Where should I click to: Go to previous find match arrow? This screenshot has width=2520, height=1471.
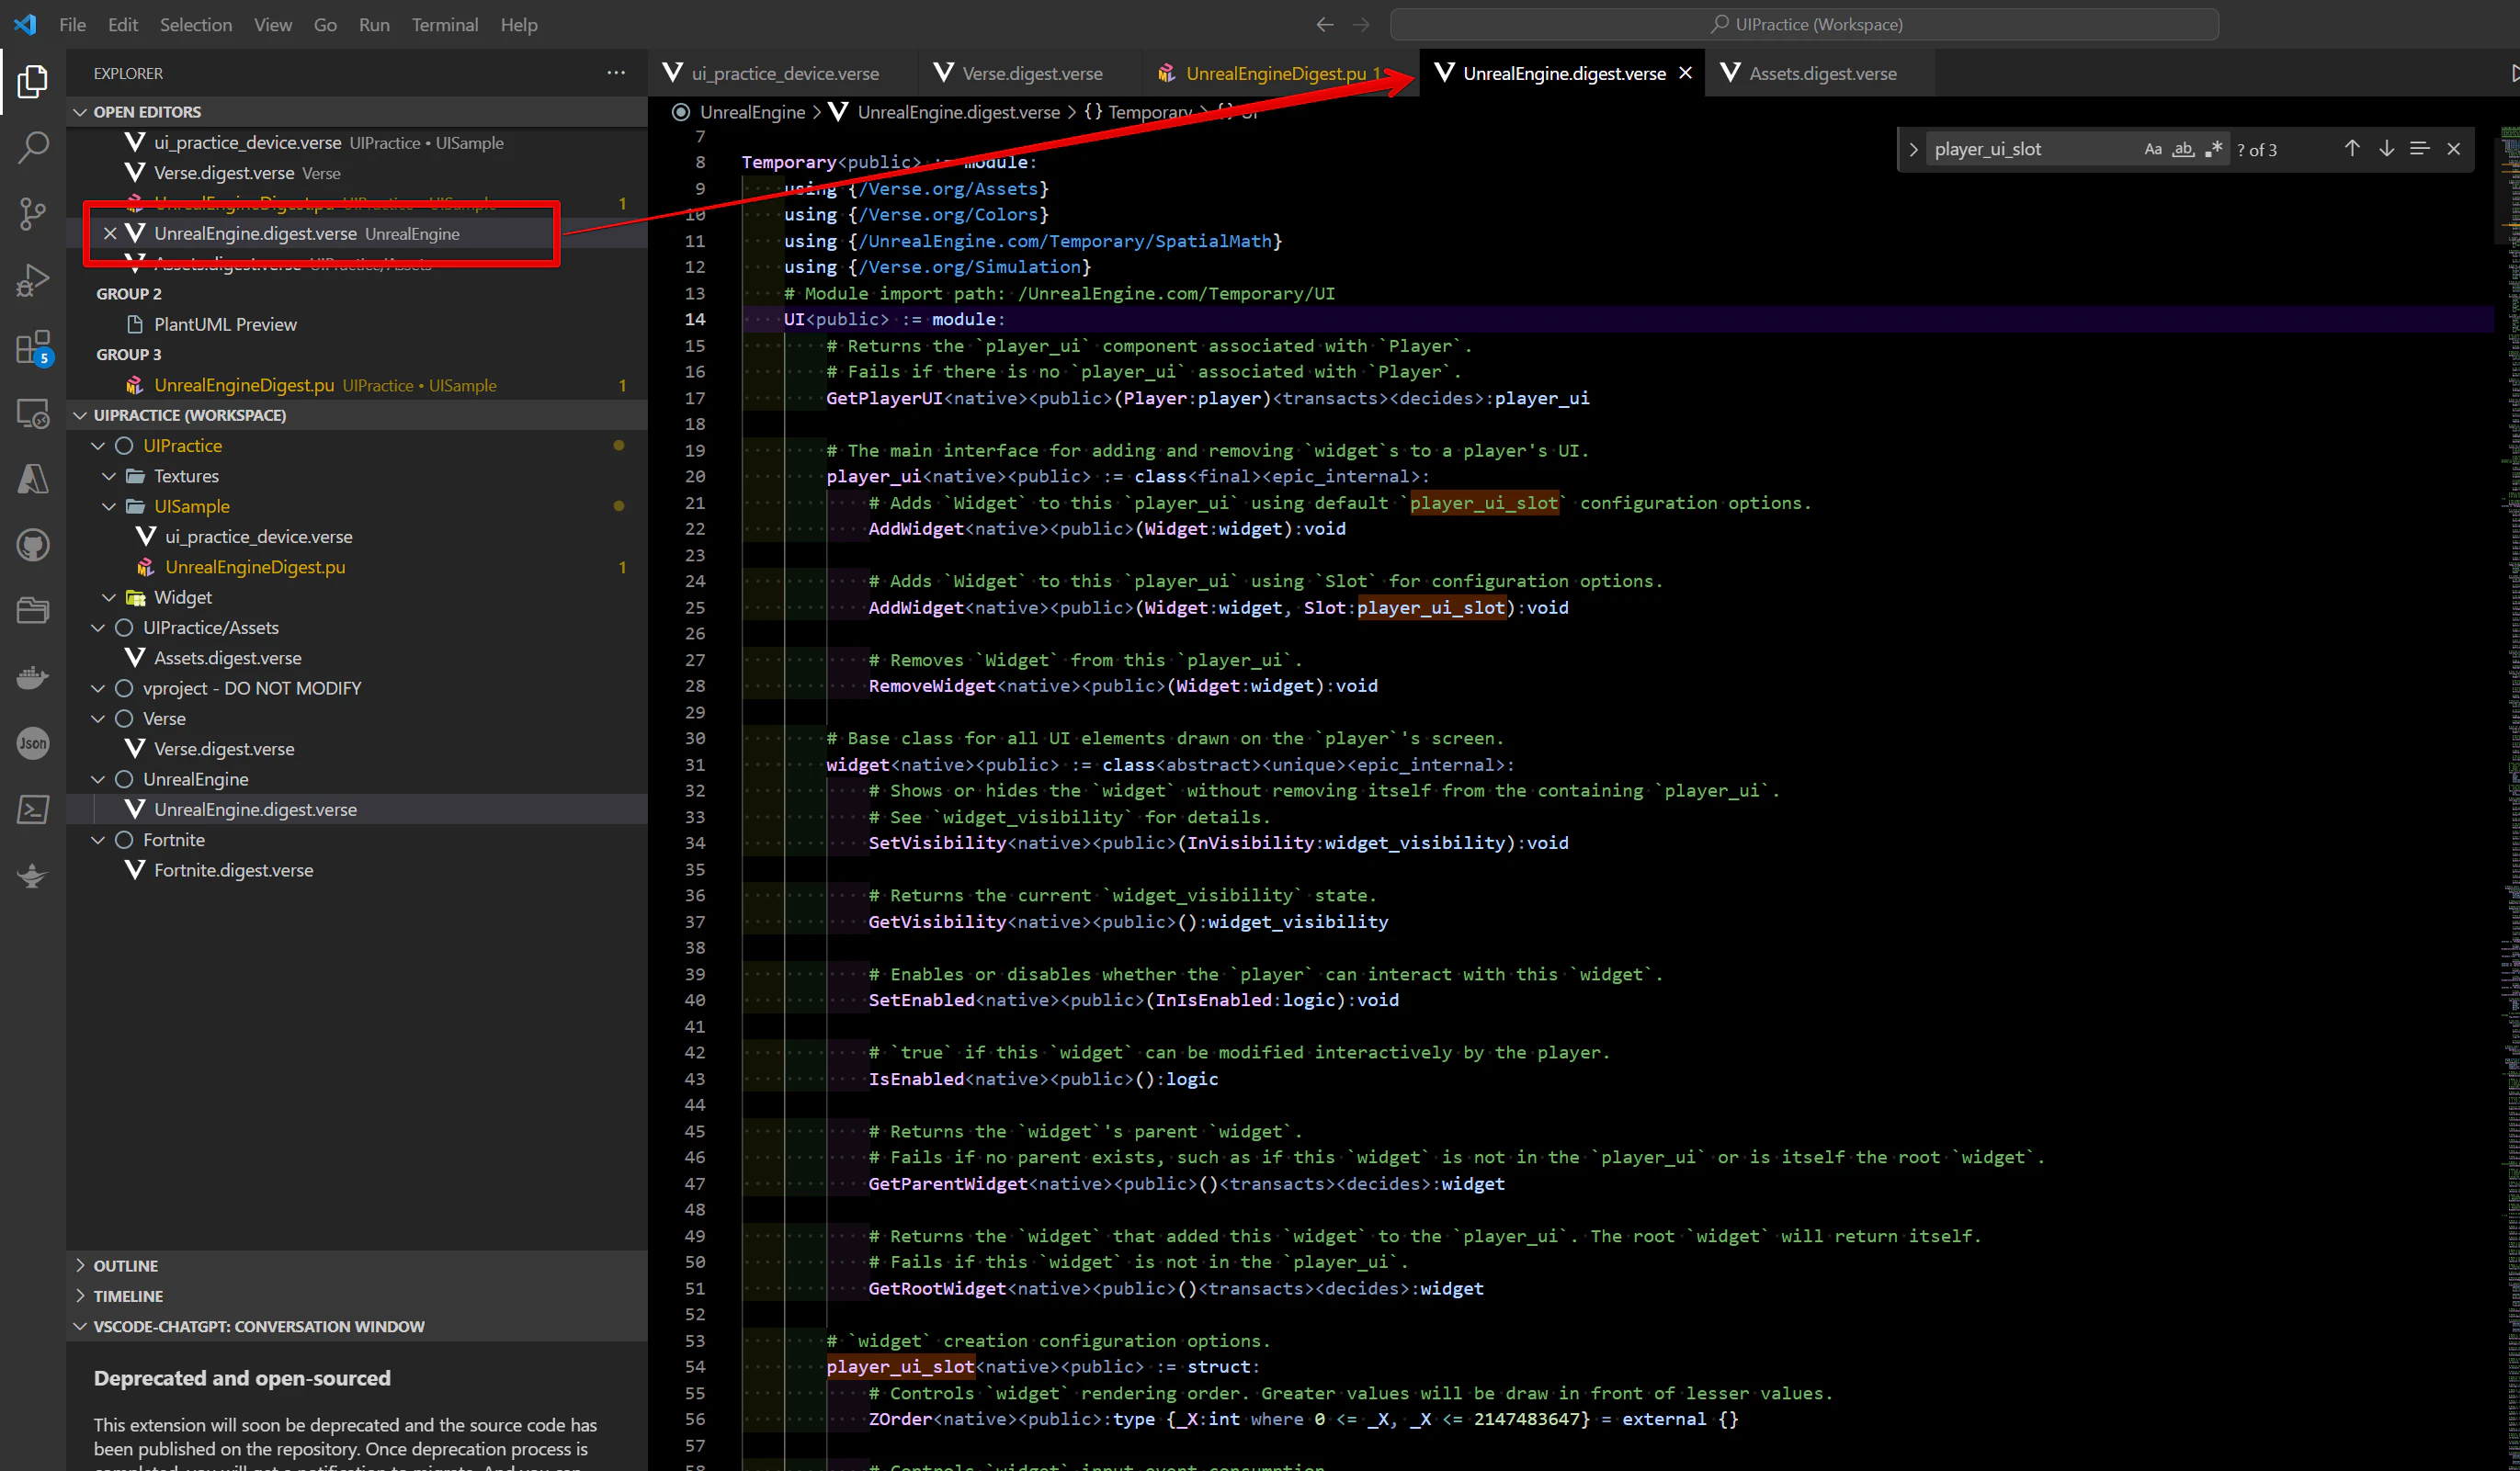(2351, 149)
